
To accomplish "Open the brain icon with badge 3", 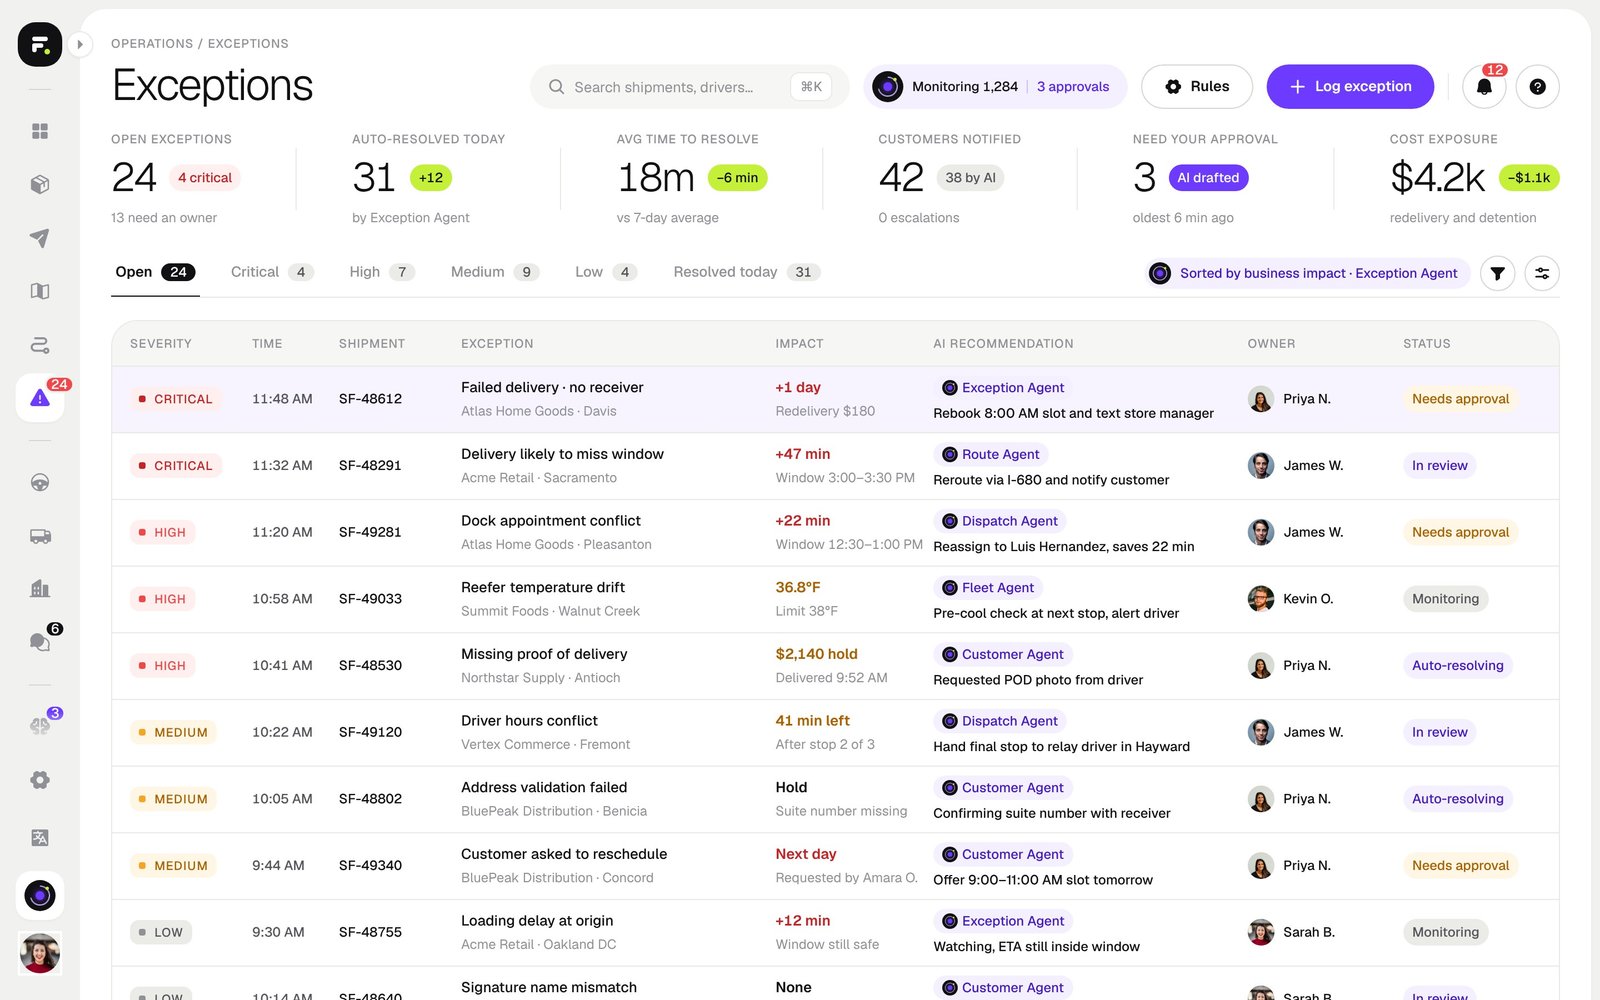I will point(40,726).
